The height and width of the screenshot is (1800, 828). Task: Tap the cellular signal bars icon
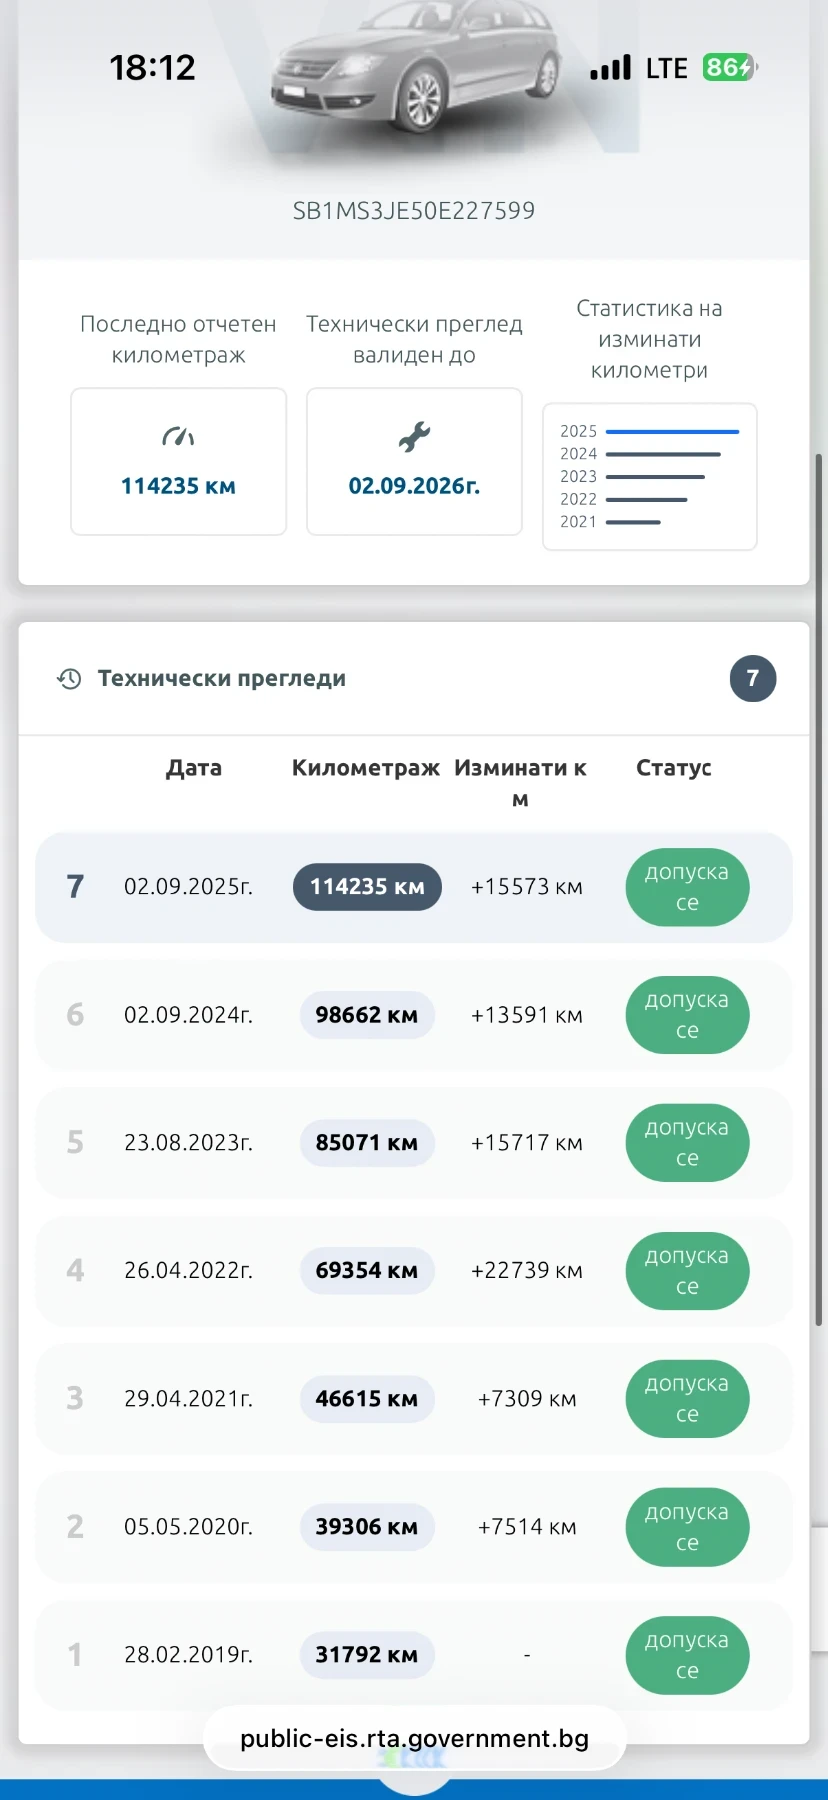pos(611,68)
